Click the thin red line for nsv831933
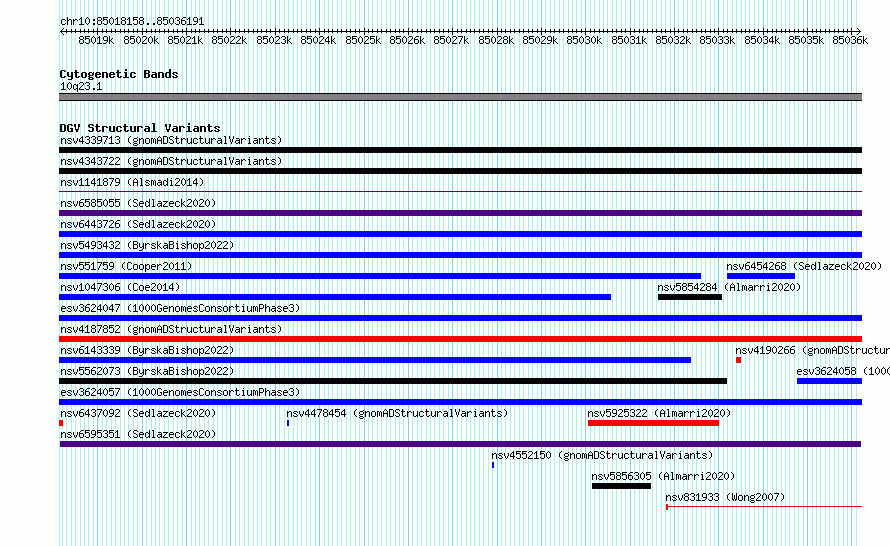 pos(764,506)
